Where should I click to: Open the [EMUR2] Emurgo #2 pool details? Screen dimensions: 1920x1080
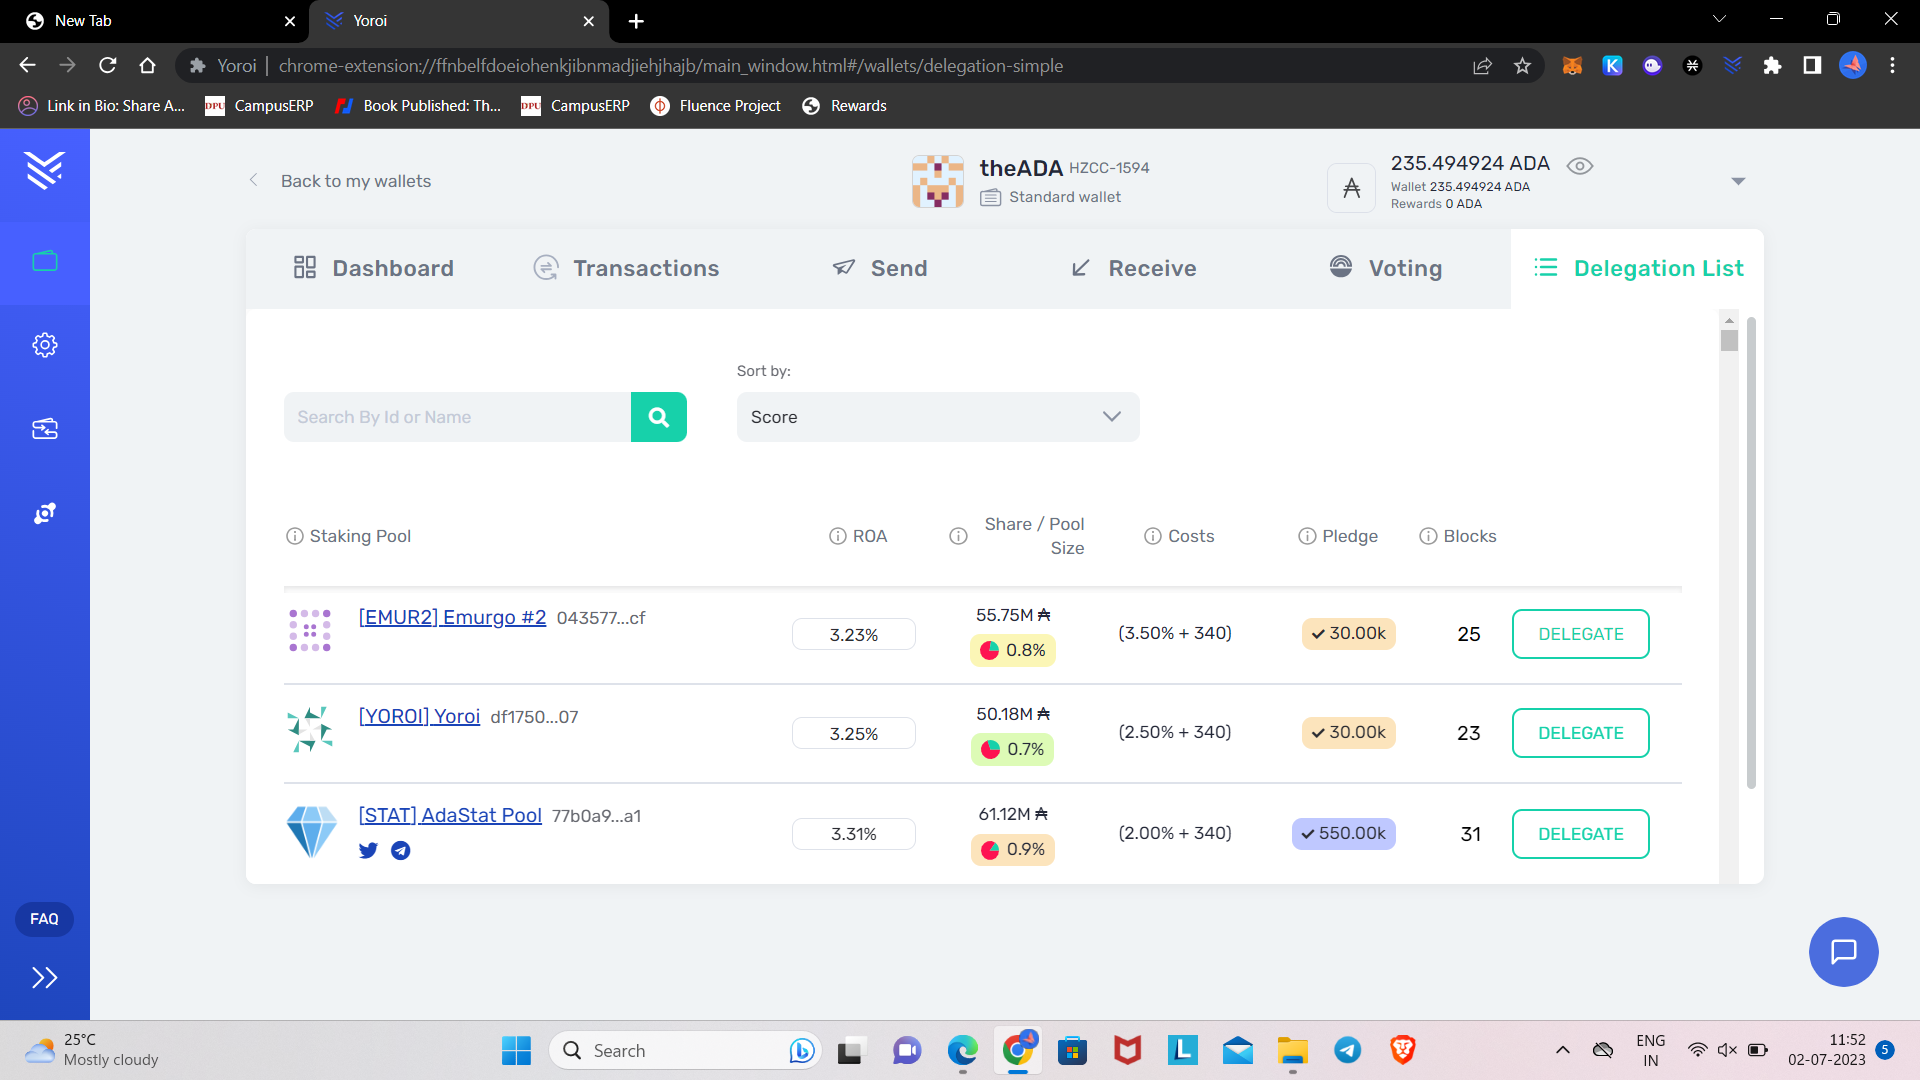coord(452,617)
